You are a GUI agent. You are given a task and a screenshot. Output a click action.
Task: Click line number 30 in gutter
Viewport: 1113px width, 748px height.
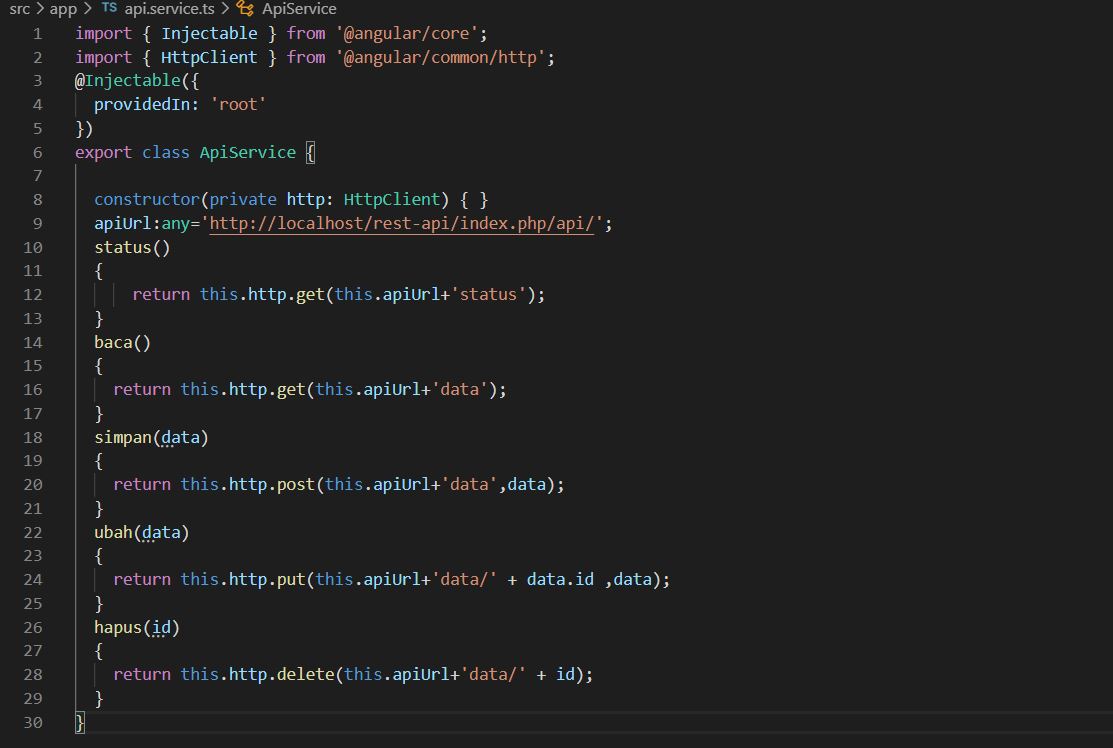tap(33, 722)
